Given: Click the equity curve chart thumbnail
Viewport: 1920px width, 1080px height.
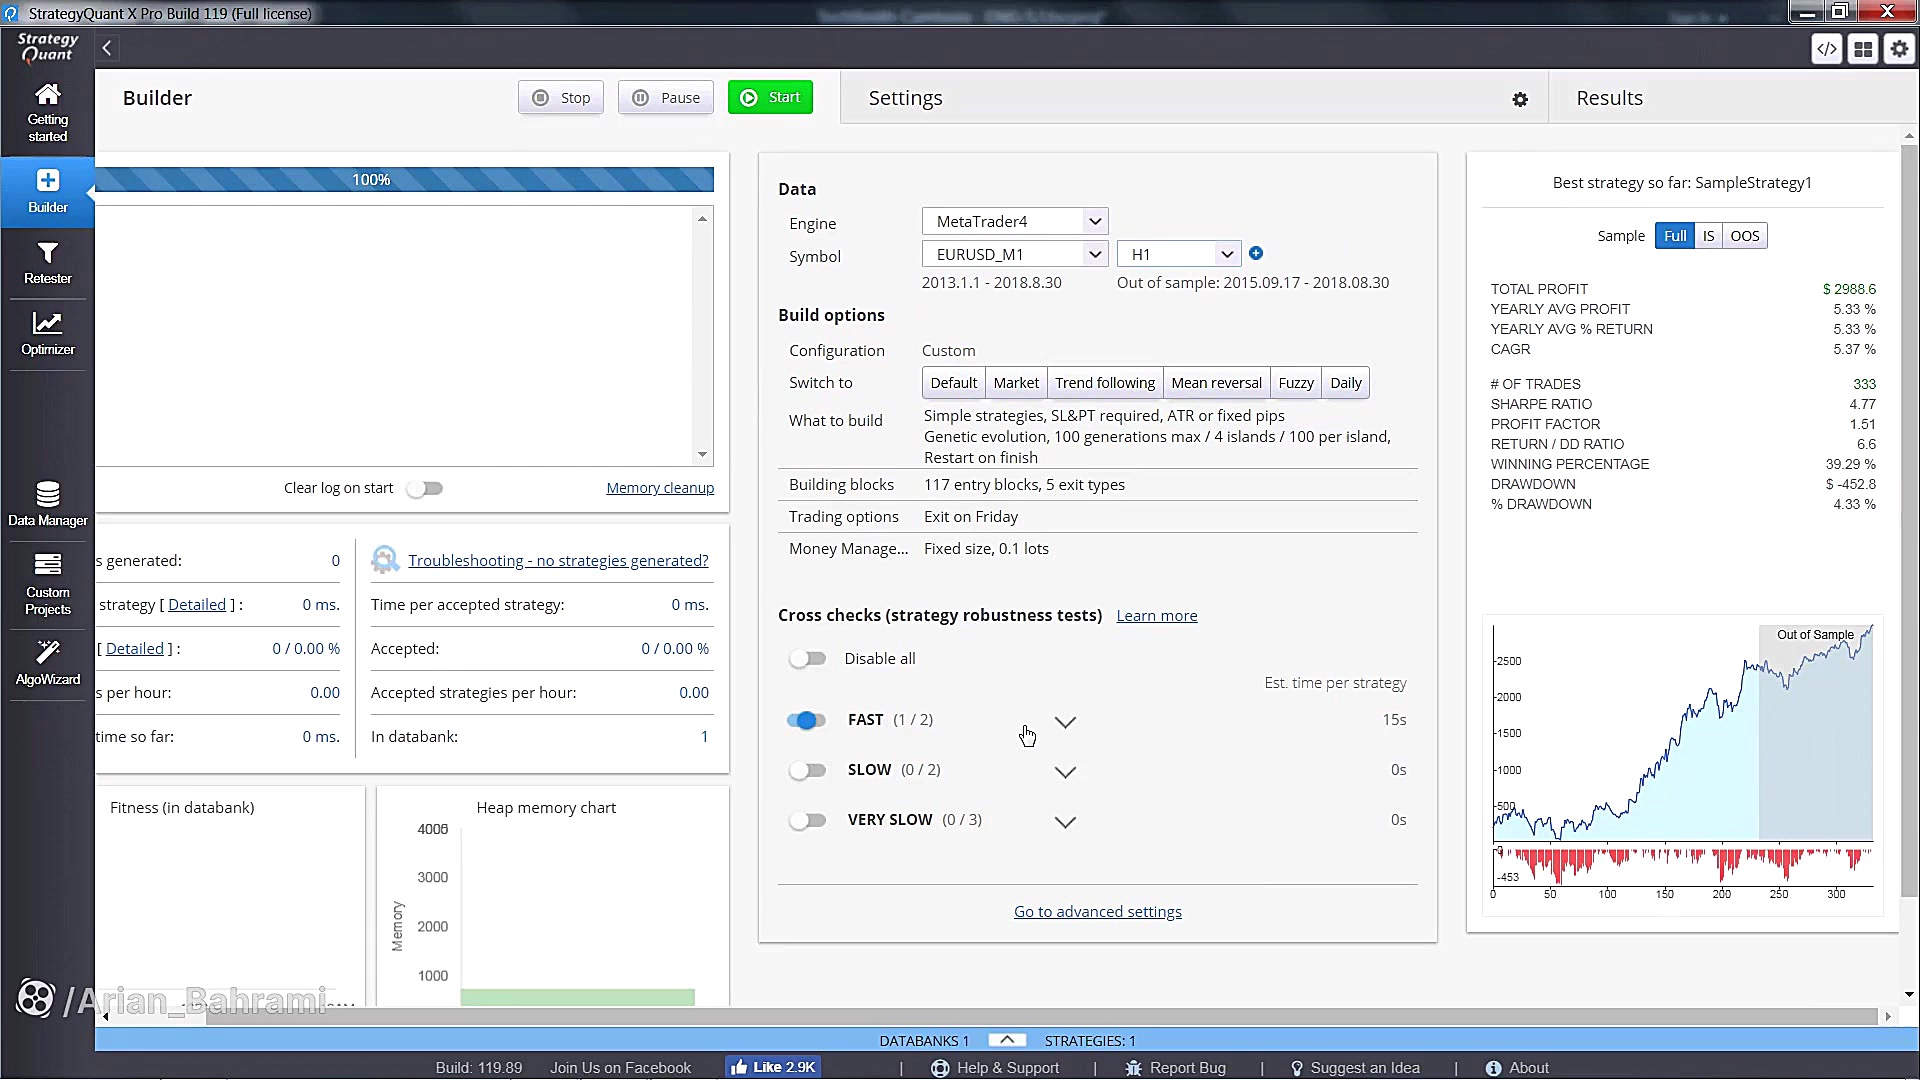Looking at the screenshot, I should pos(1682,765).
